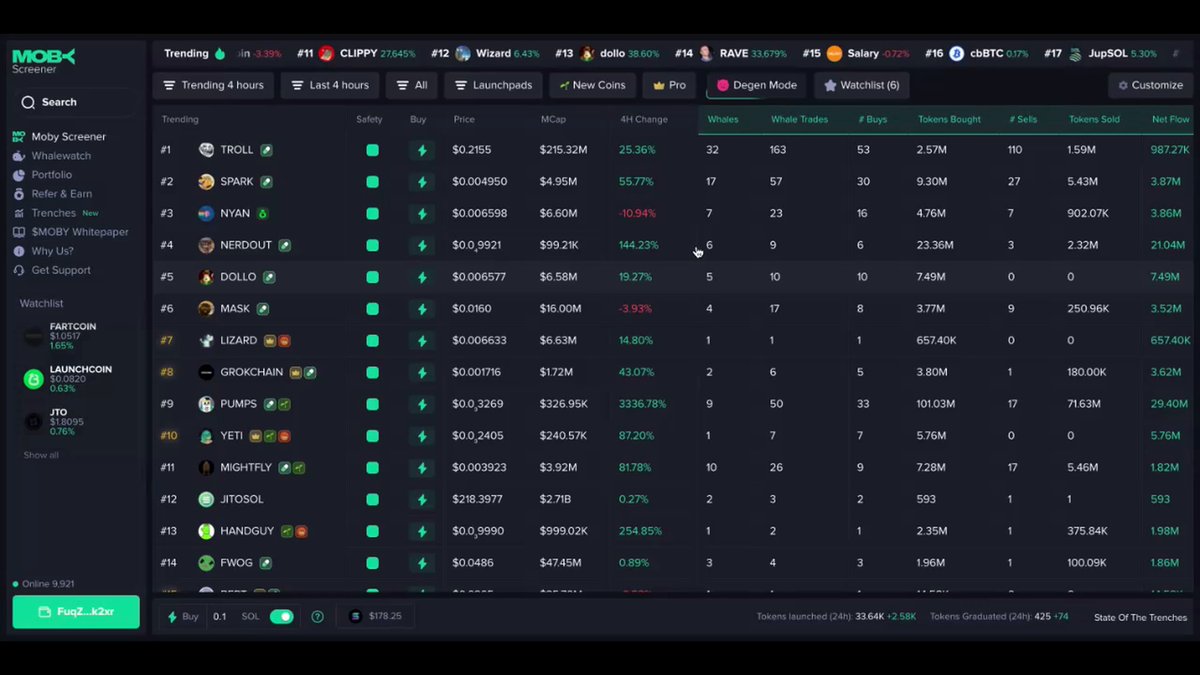
Task: Sort by the Tokens Bought column header
Action: pos(949,119)
